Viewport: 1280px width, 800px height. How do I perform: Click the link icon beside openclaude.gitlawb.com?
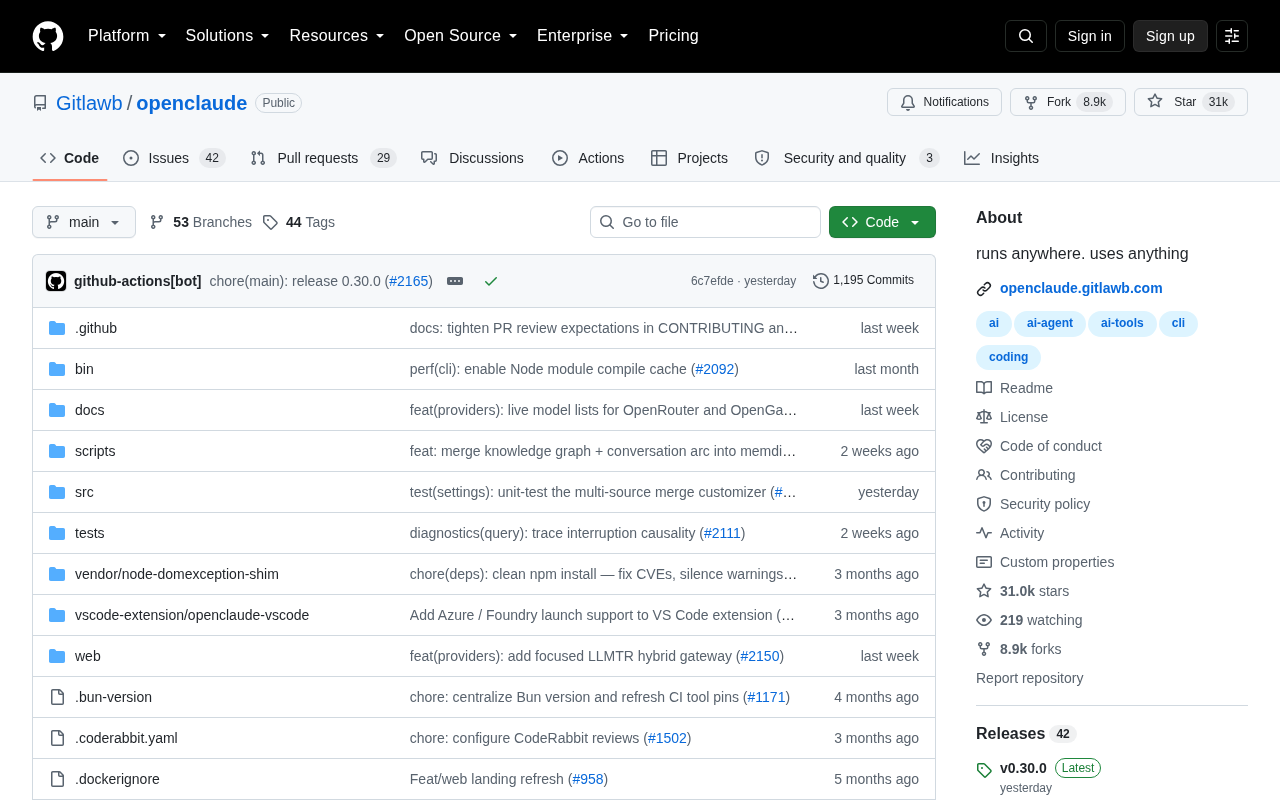pos(984,288)
